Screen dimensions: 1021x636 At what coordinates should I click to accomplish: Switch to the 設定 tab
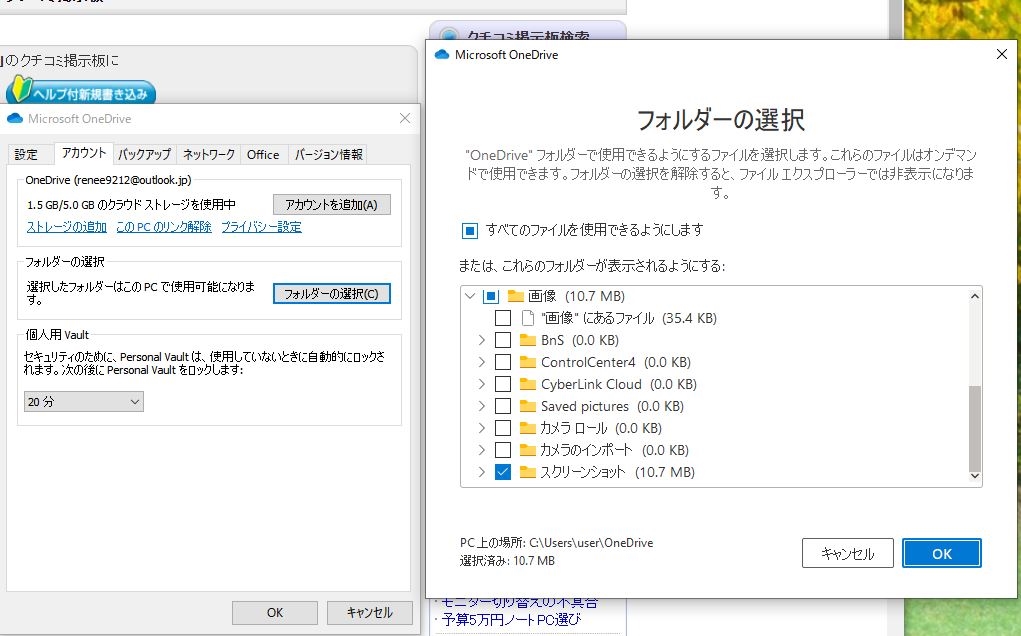[26, 154]
